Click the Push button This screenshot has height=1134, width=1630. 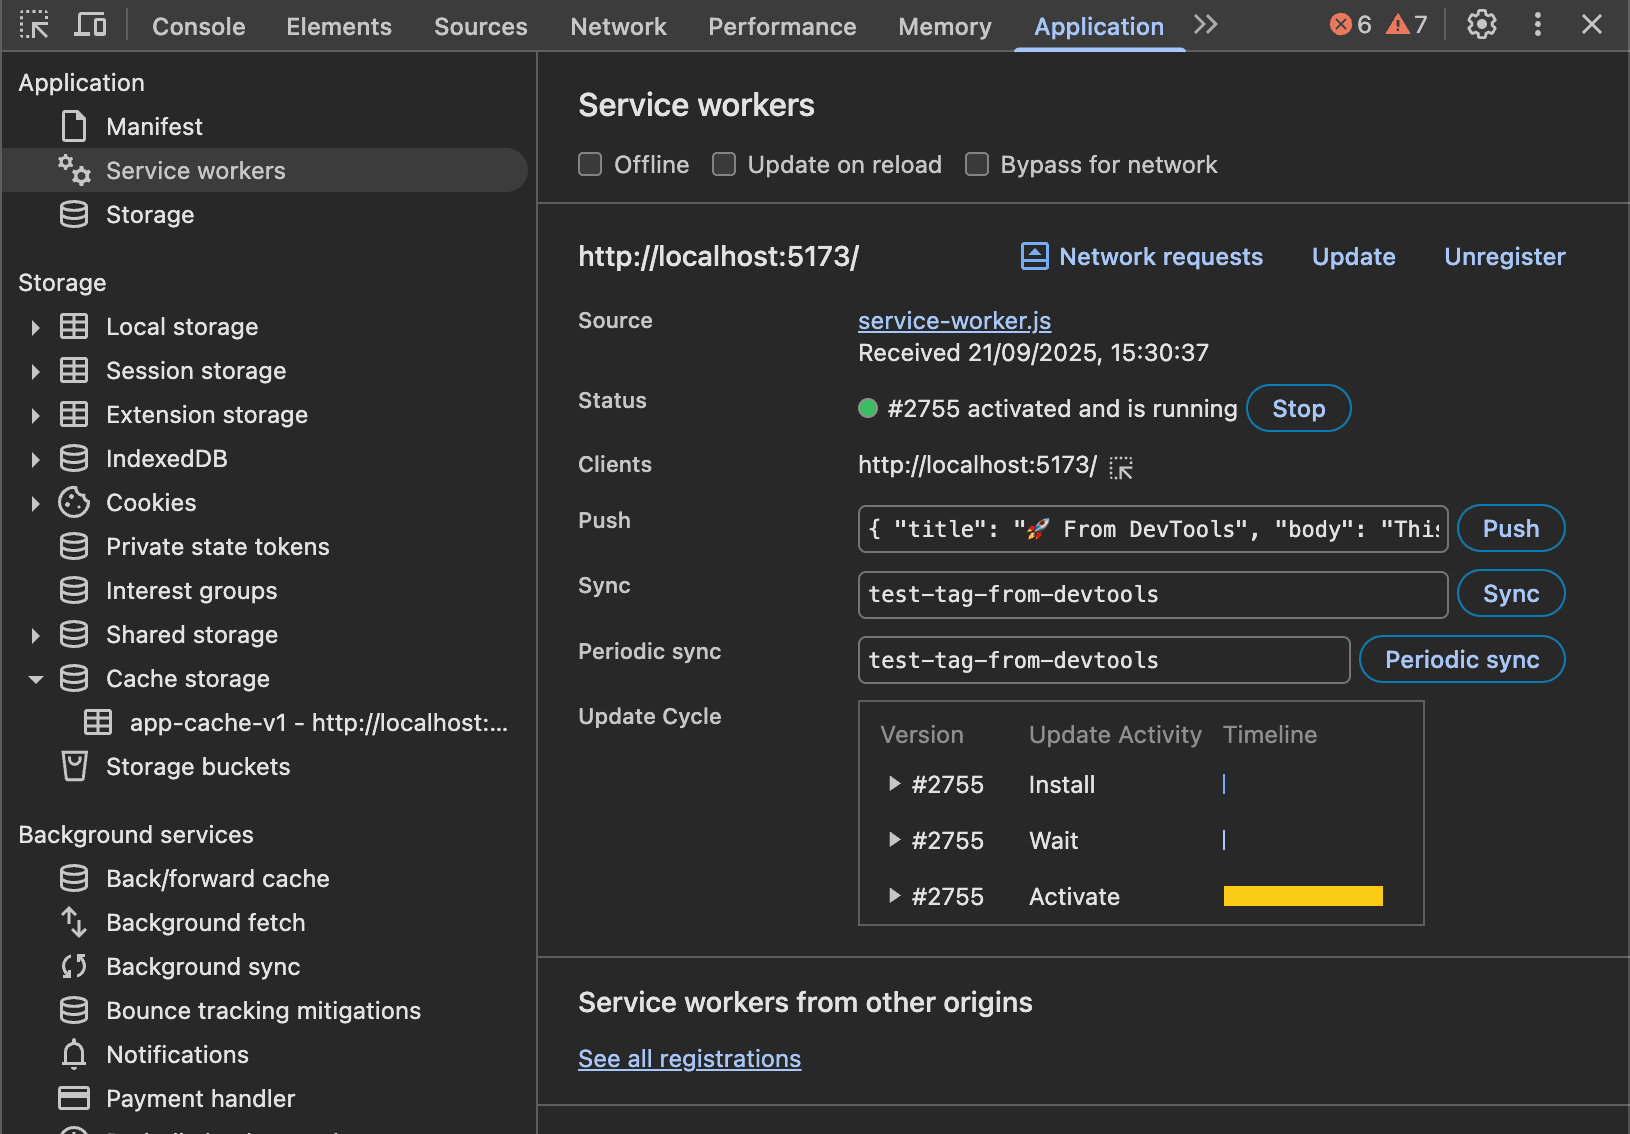(1511, 528)
